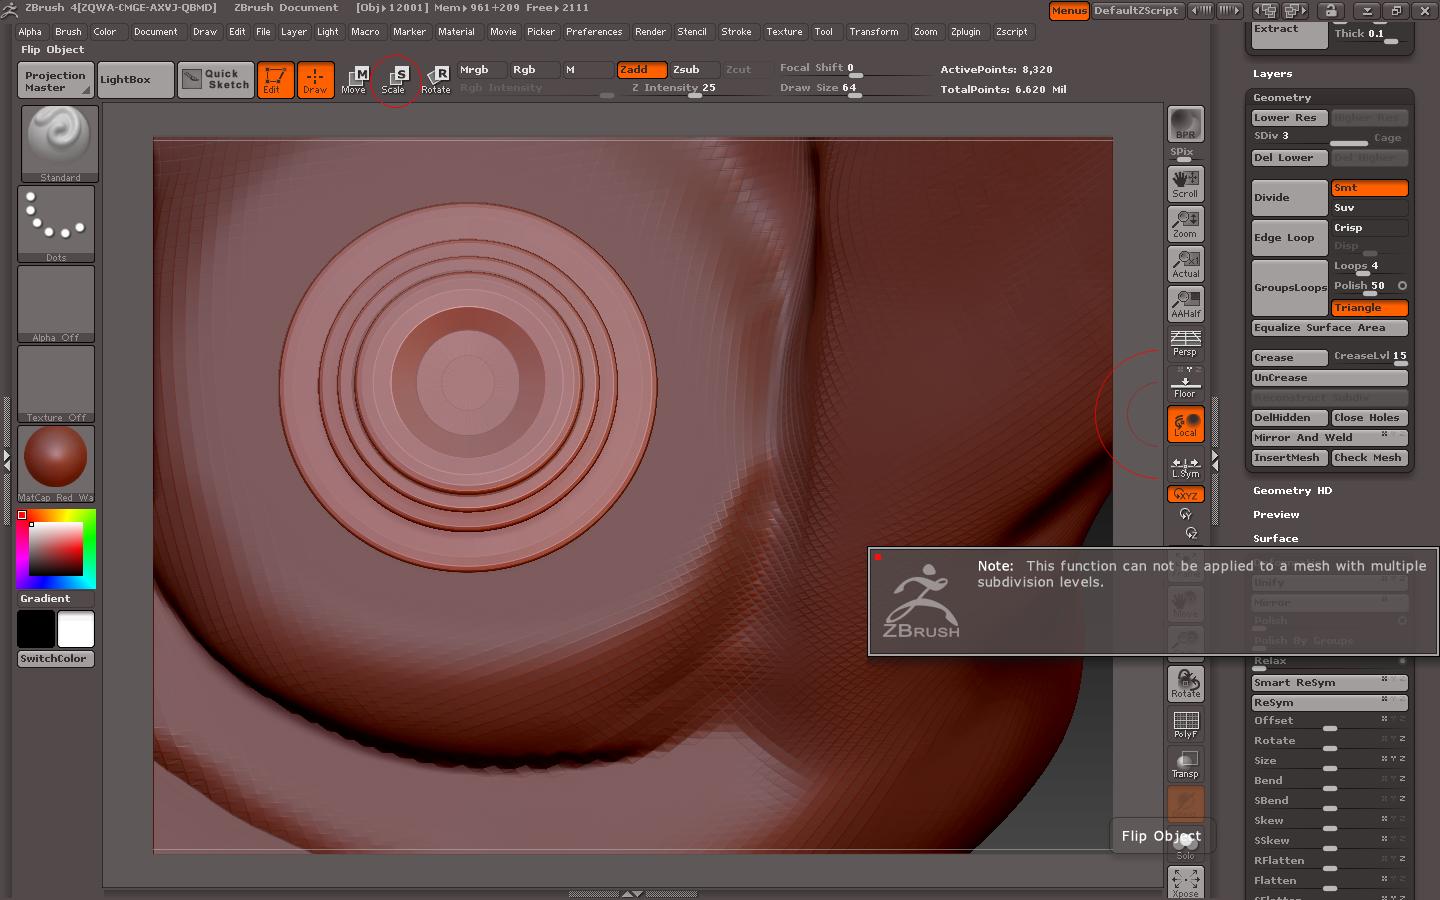Click the Xpose icon
1440x900 pixels.
1186,882
